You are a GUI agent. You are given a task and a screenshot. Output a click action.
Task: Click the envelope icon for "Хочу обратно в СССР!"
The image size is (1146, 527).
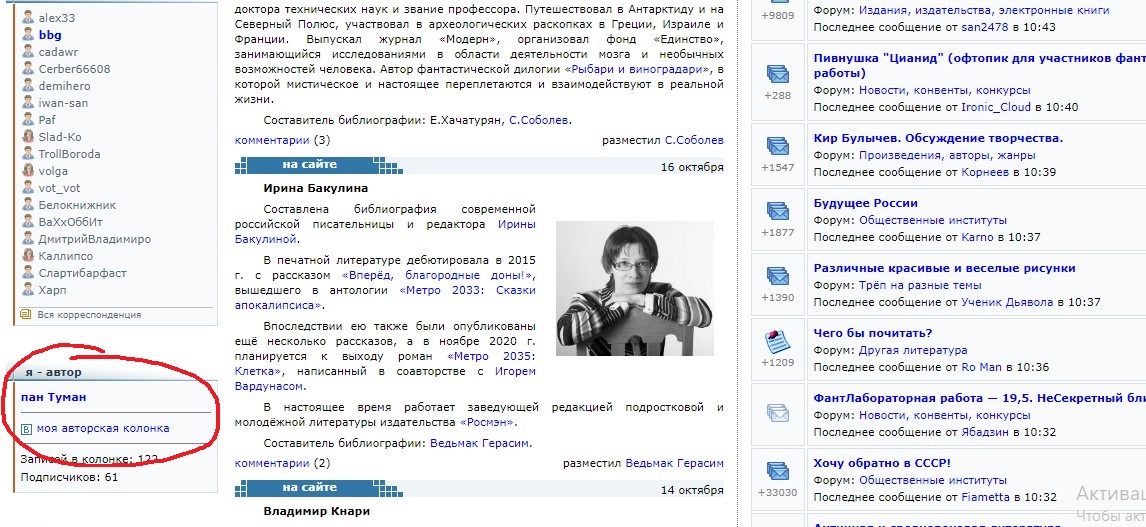[x=777, y=470]
